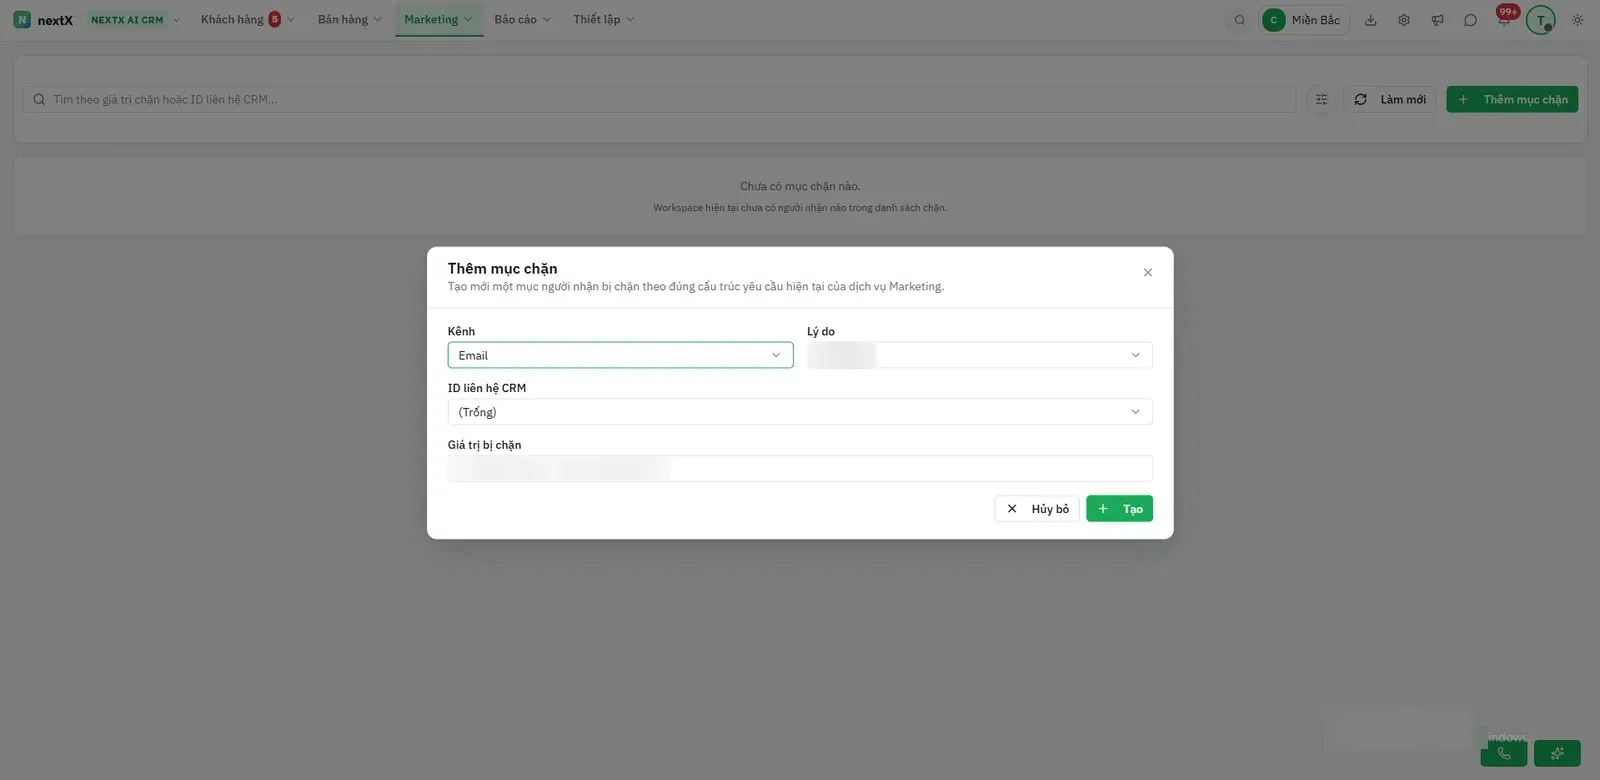Open the ID liên hệ CRM dropdown

tap(800, 412)
